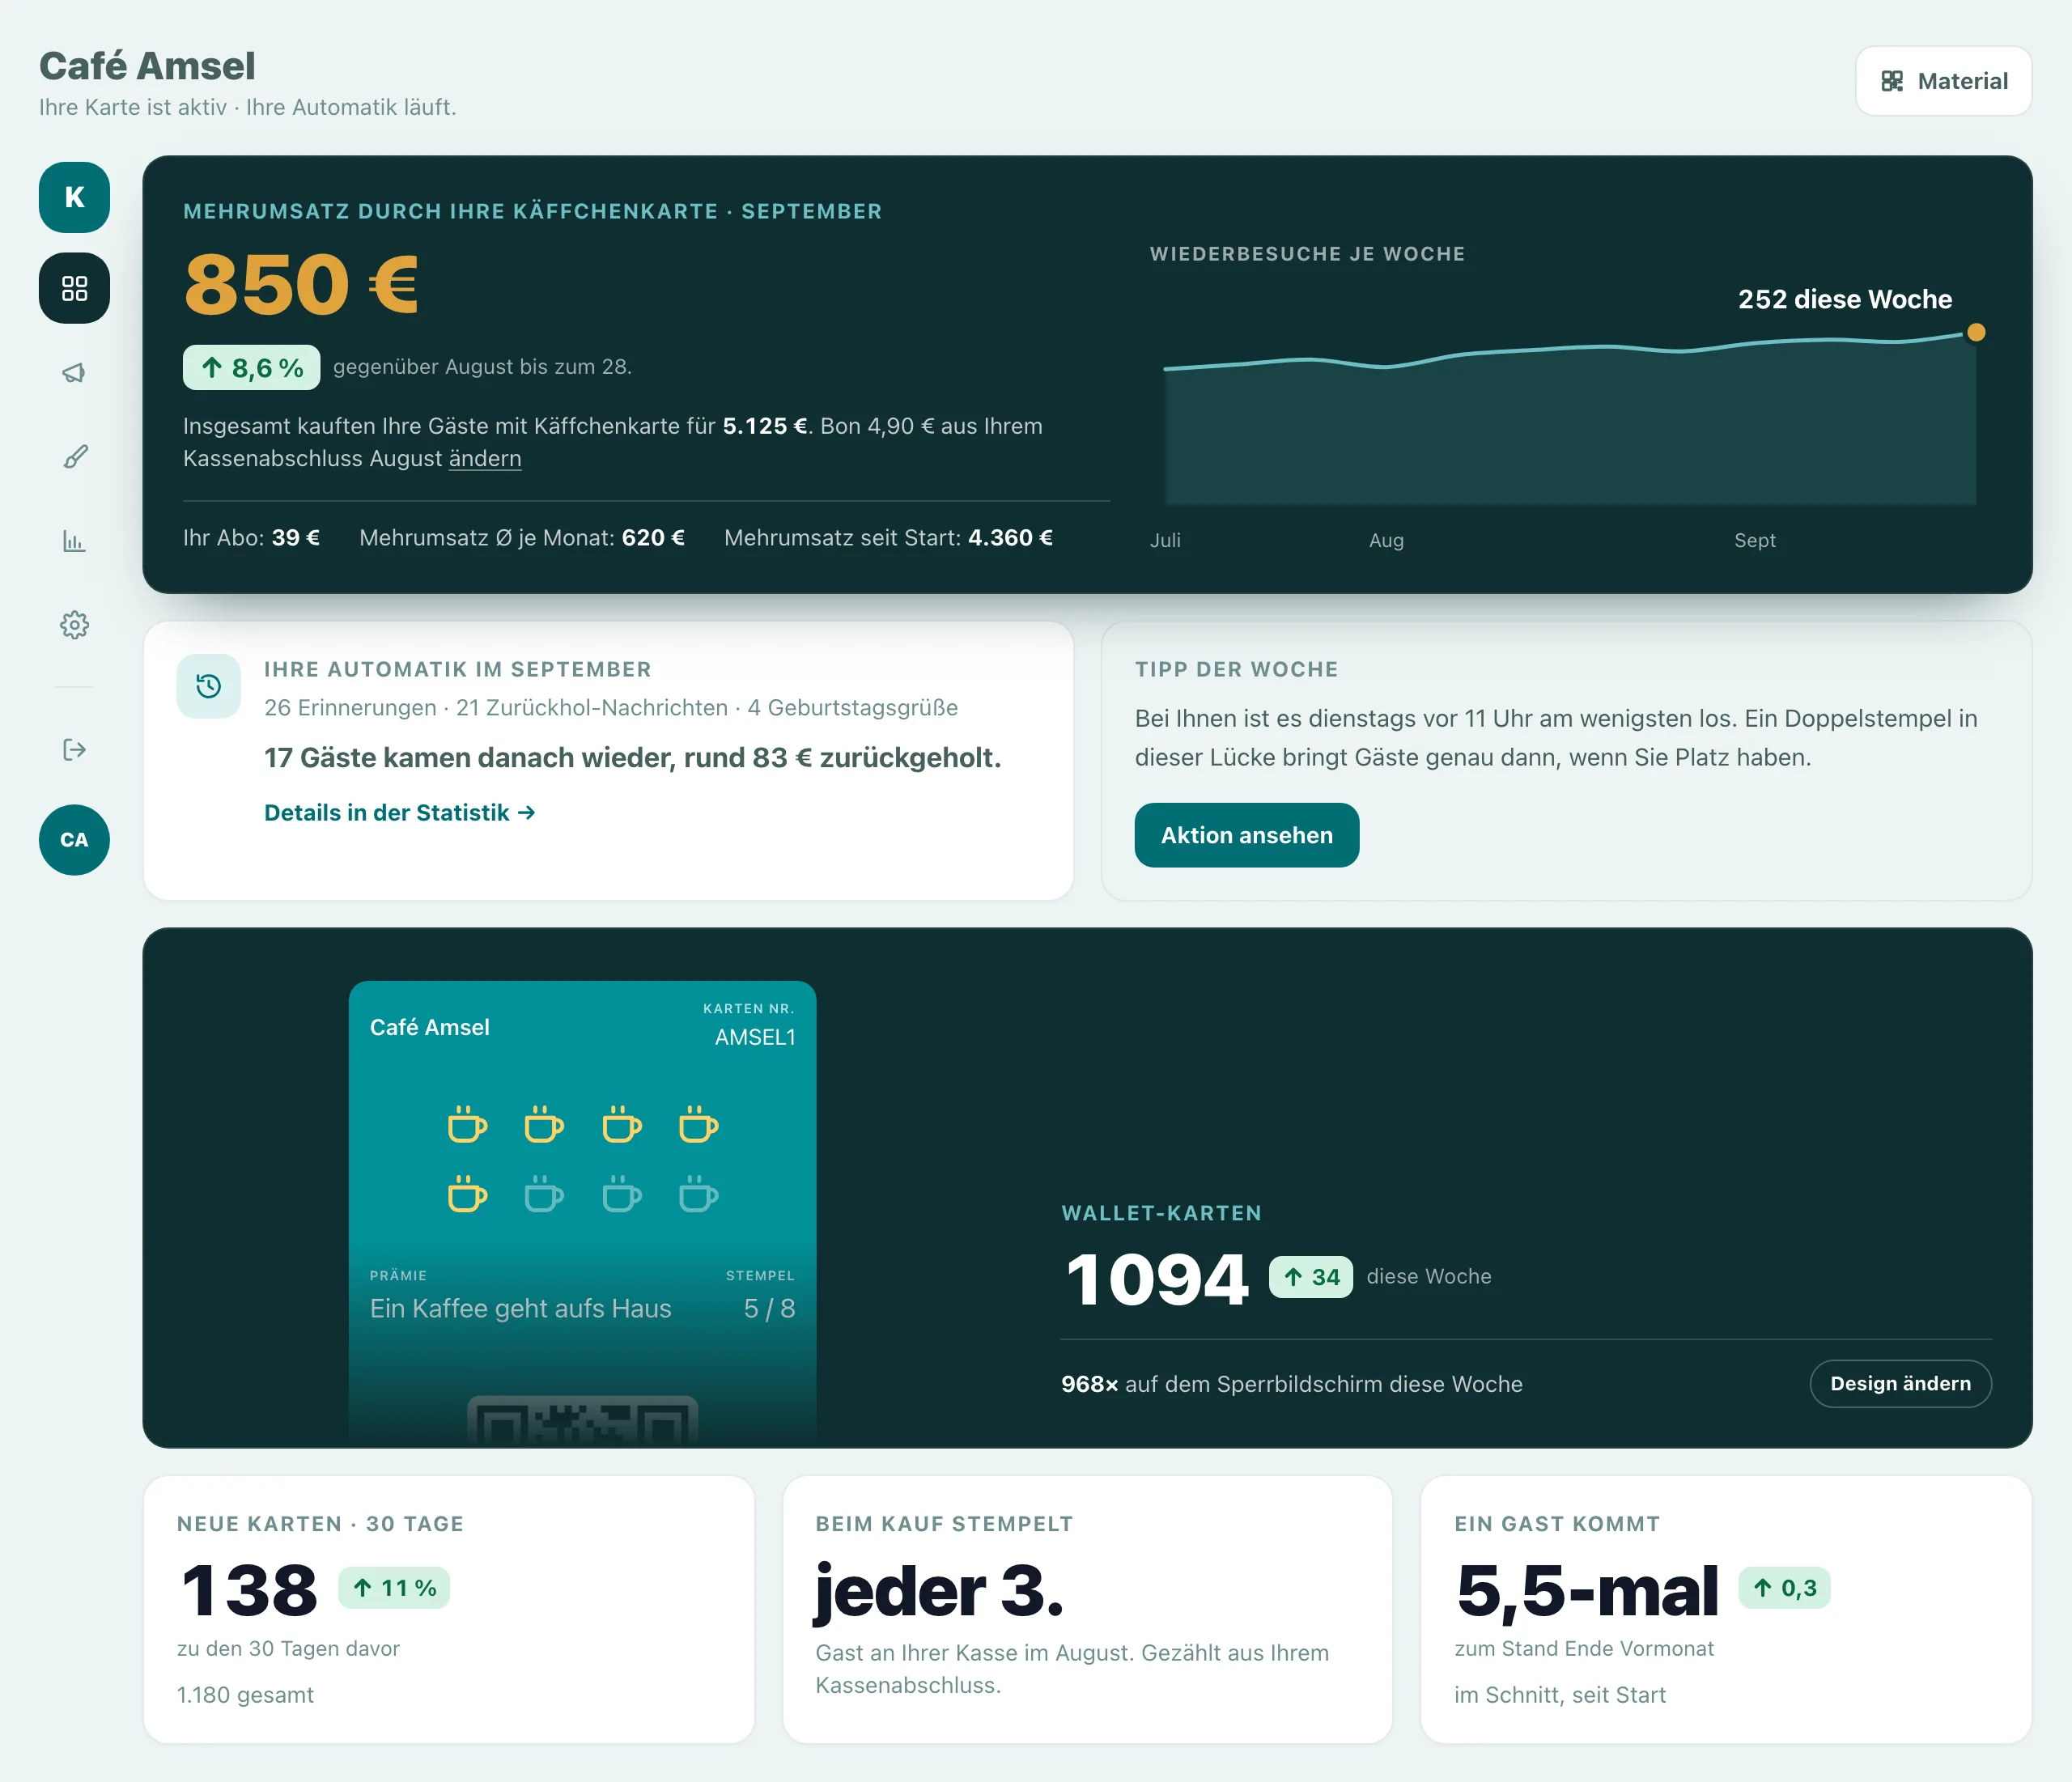Image resolution: width=2072 pixels, height=1782 pixels.
Task: Click the orange chart endpoint marker
Action: pyautogui.click(x=1976, y=333)
